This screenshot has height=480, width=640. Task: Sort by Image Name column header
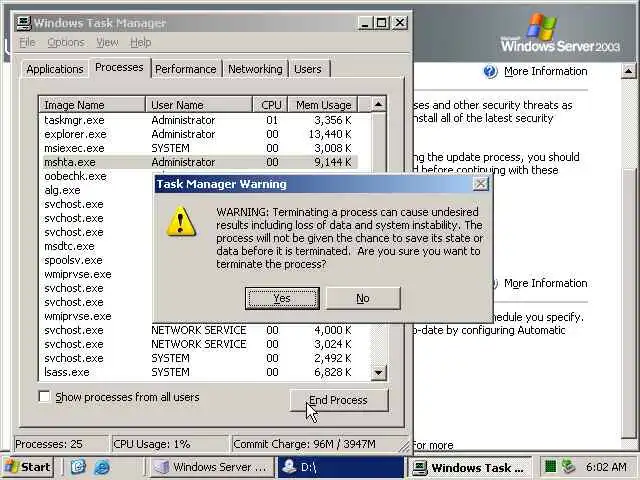pos(92,105)
